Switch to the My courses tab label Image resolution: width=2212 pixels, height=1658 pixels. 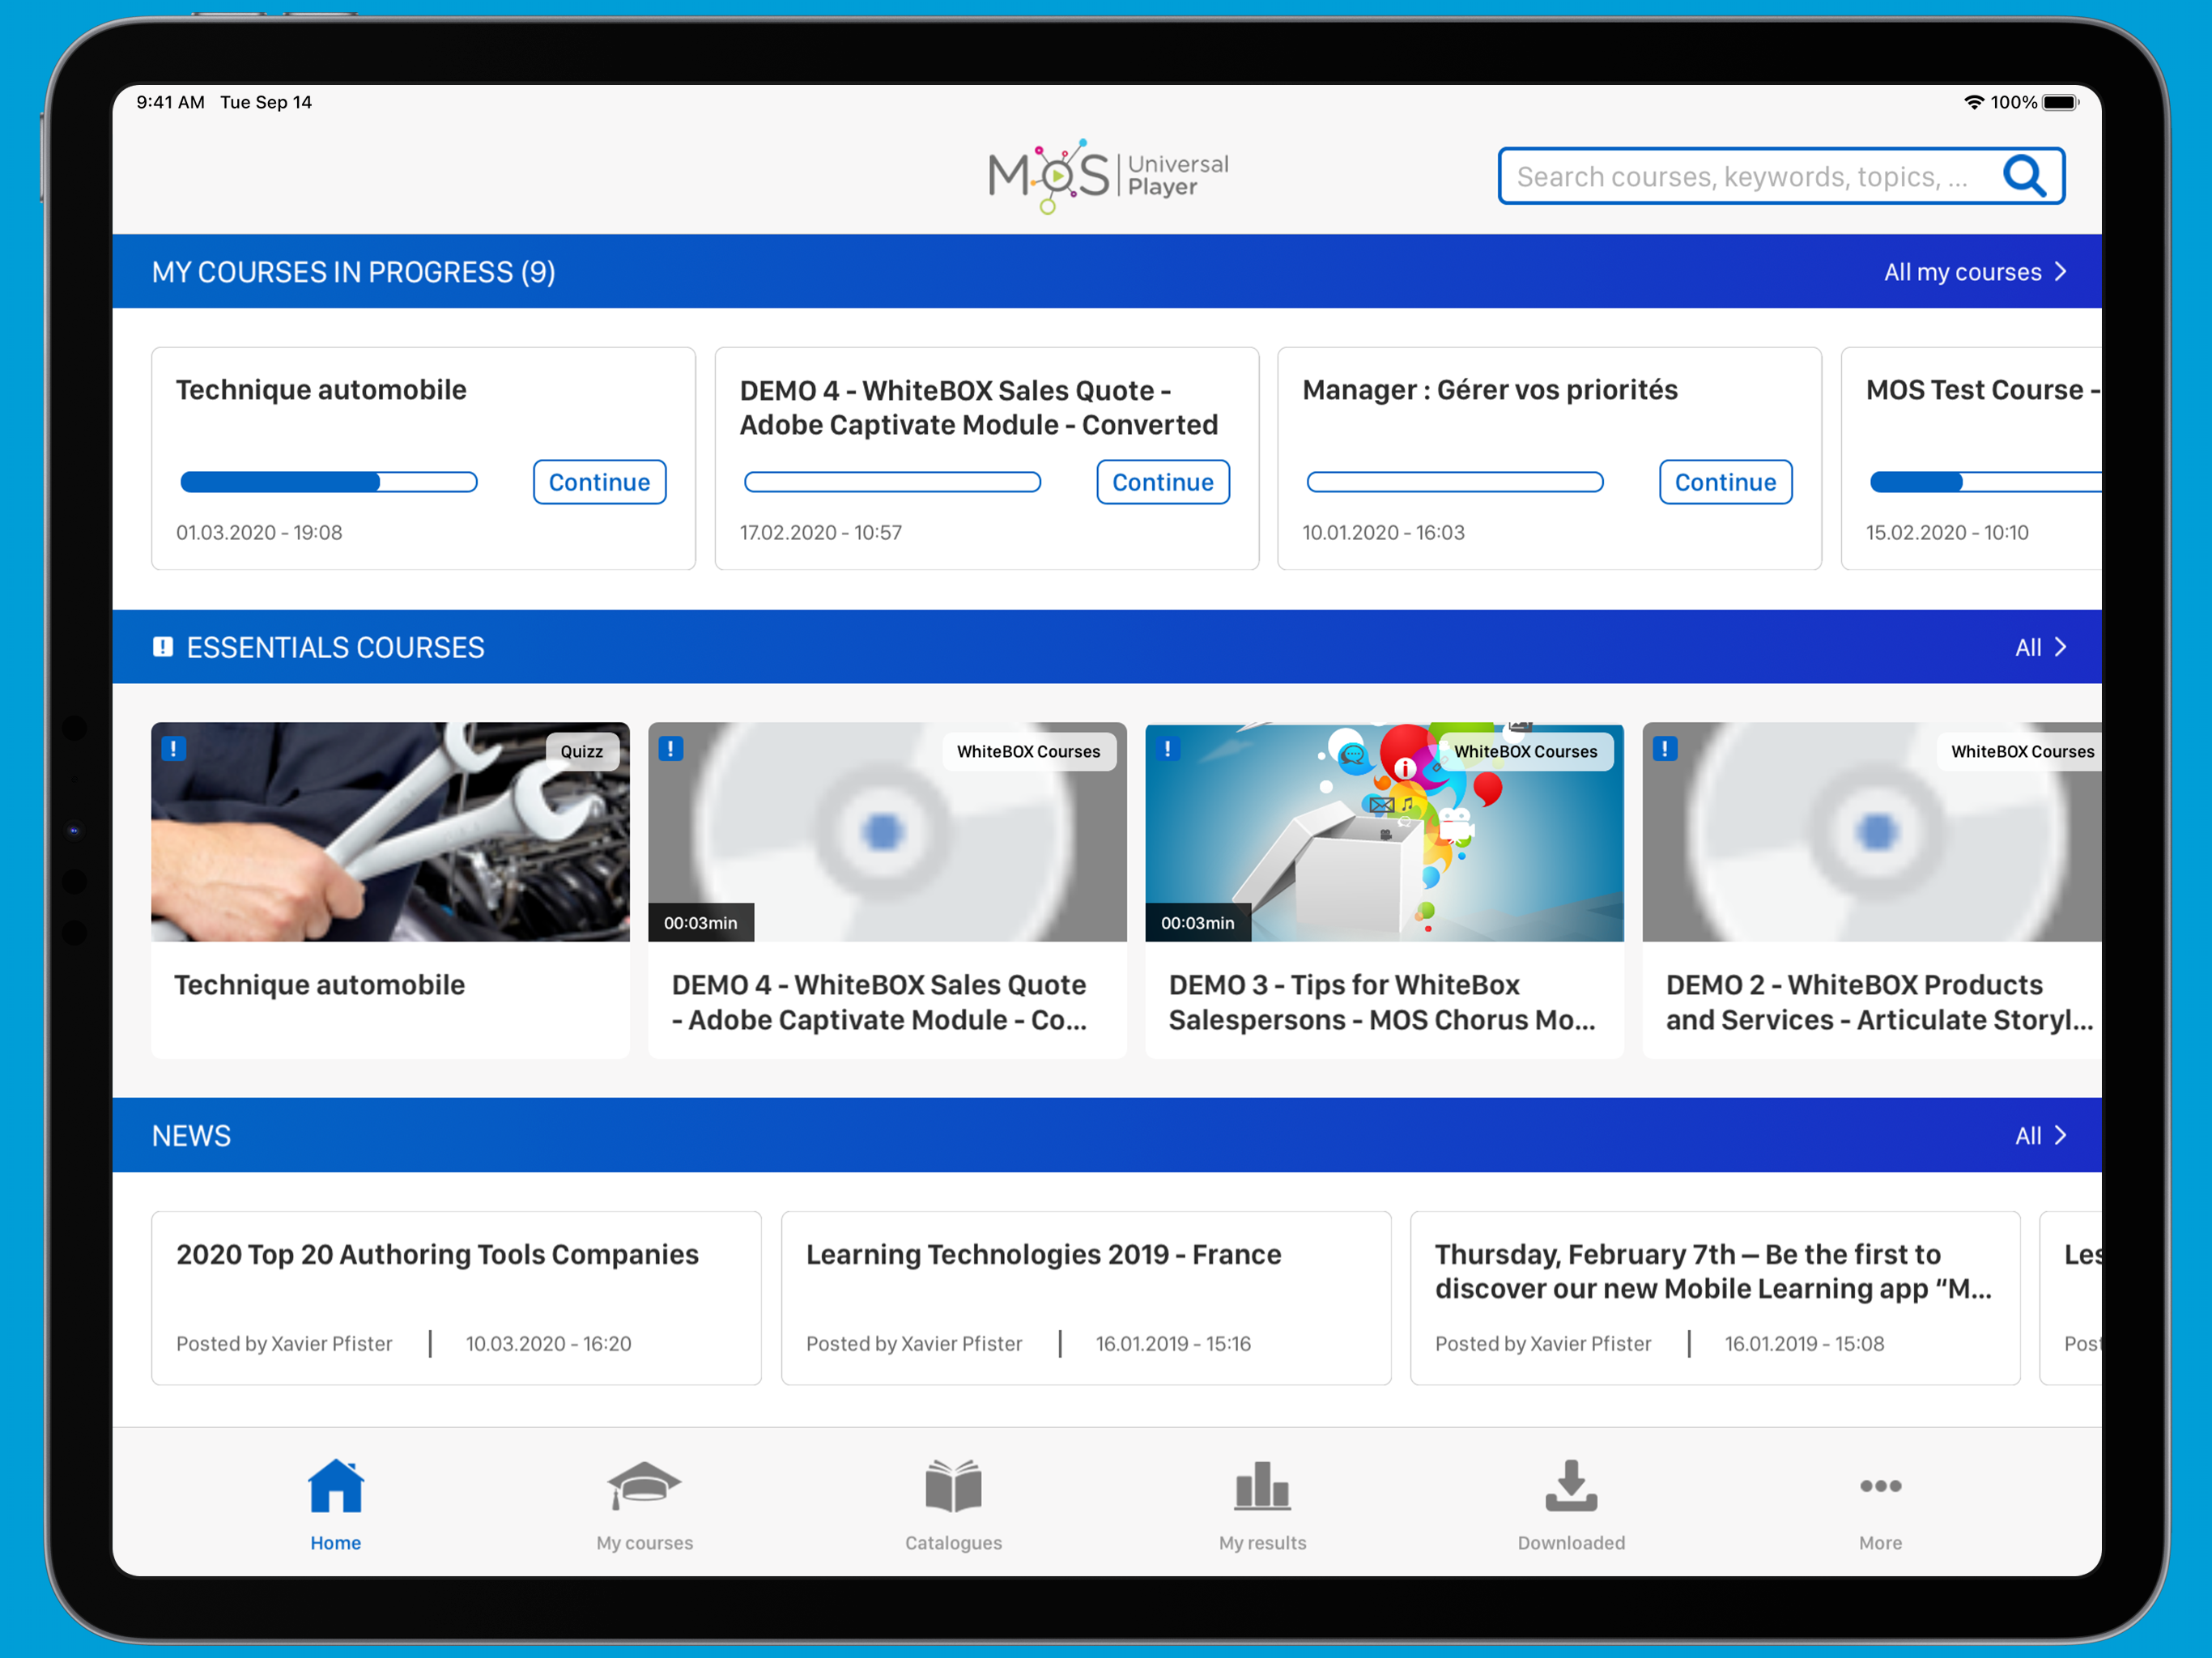click(x=644, y=1542)
